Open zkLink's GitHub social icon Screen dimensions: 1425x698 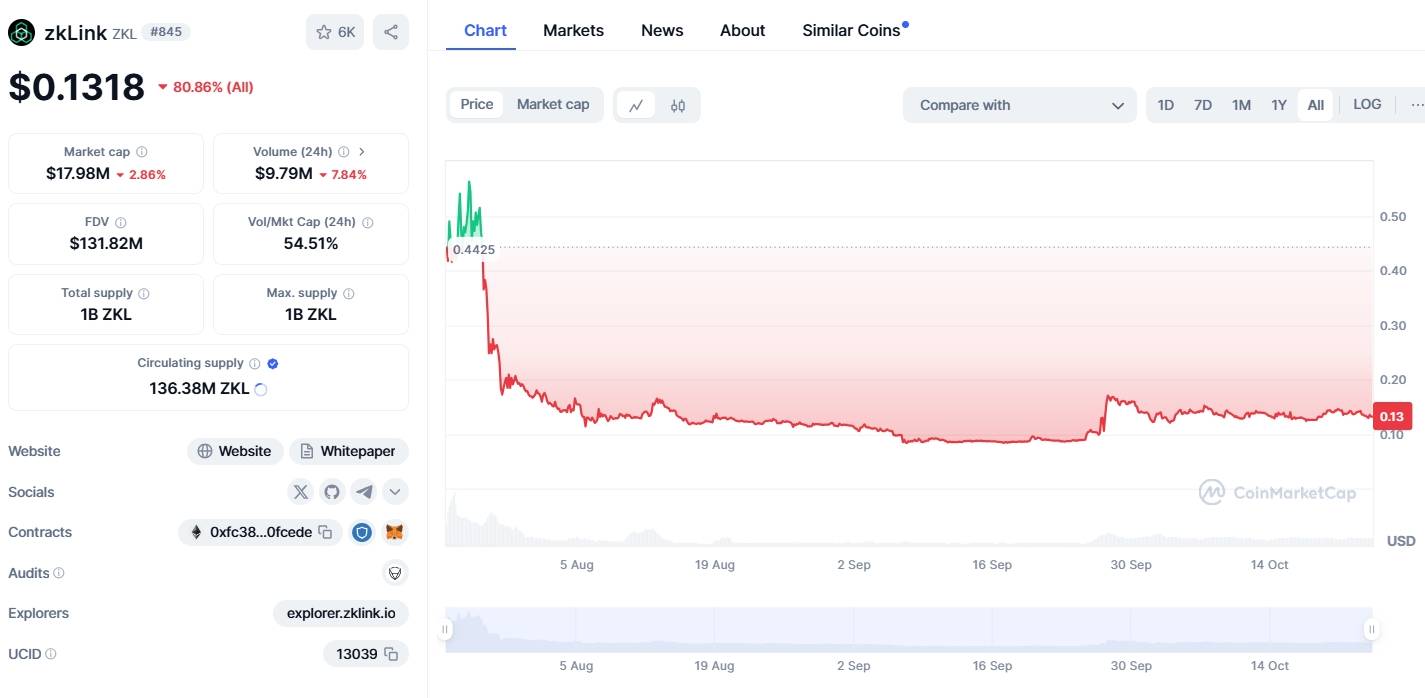[332, 492]
